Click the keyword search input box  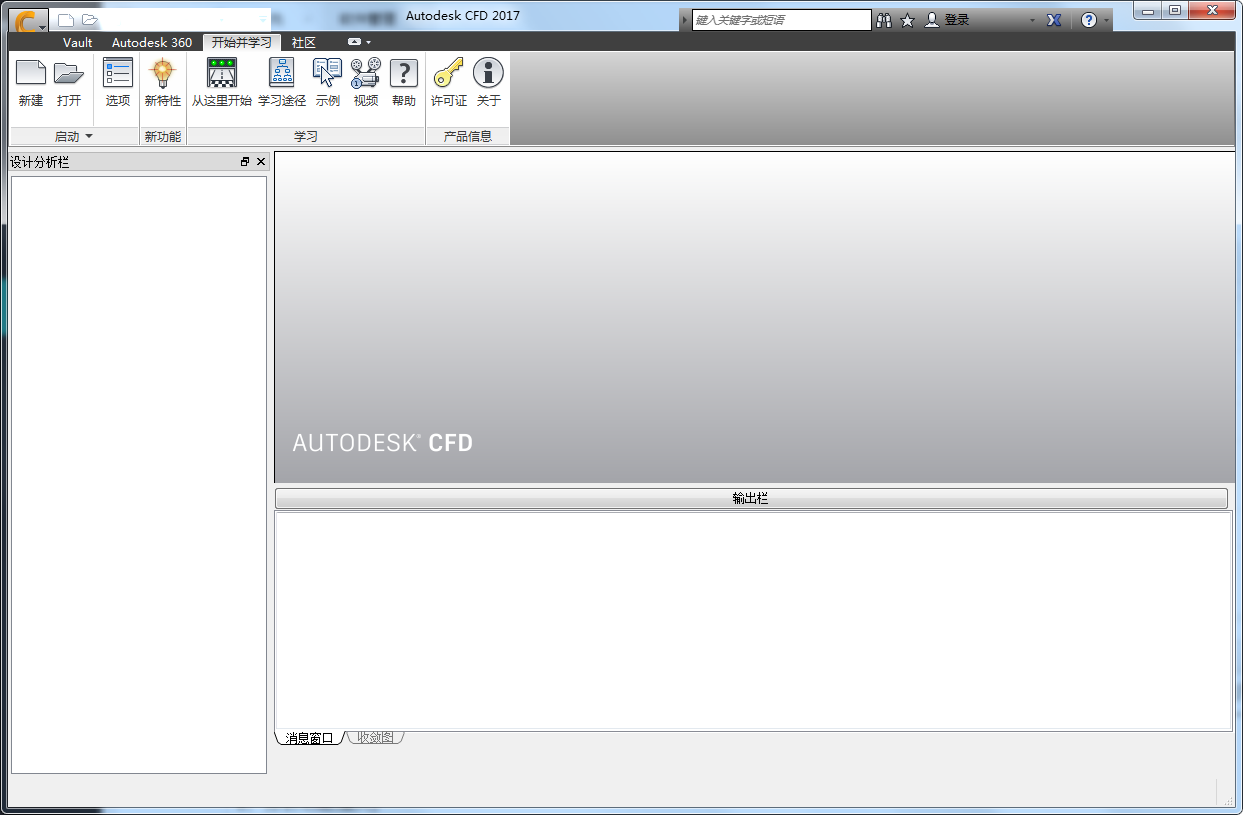pos(782,19)
